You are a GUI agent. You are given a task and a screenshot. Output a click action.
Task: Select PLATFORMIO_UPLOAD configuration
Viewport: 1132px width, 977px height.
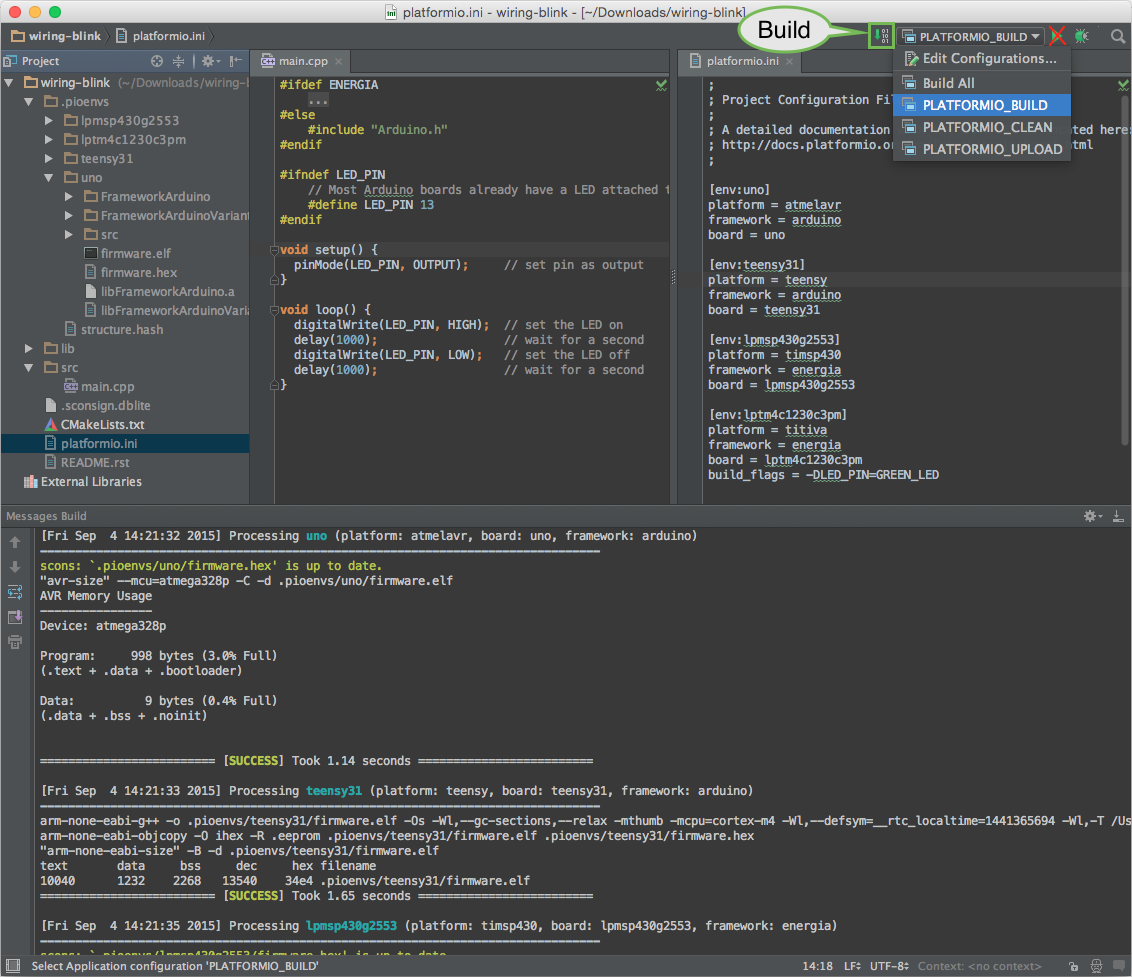tap(981, 149)
